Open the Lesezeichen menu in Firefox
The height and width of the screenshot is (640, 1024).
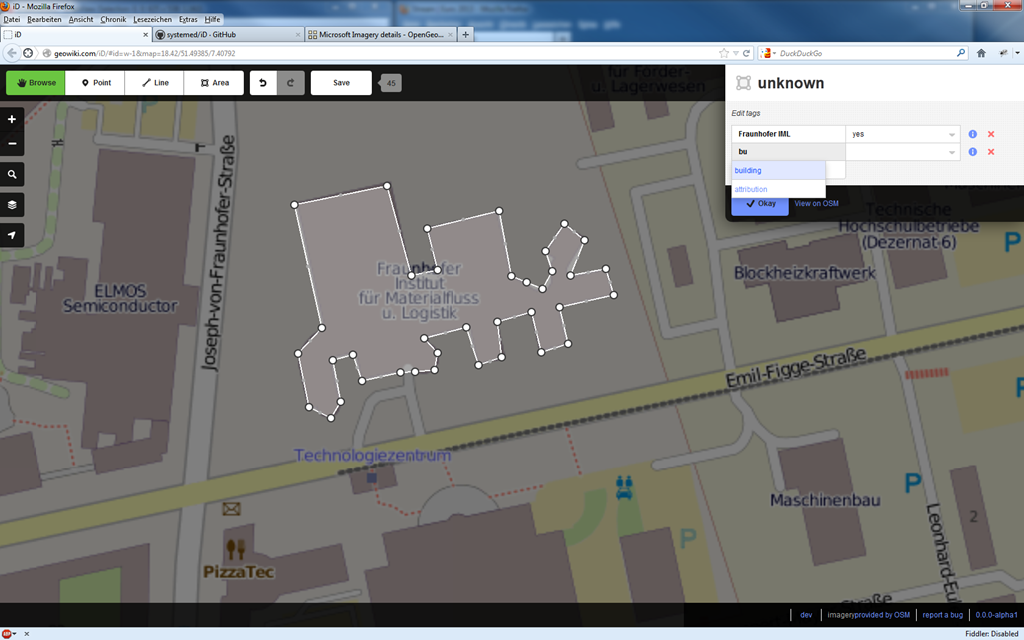pyautogui.click(x=153, y=20)
